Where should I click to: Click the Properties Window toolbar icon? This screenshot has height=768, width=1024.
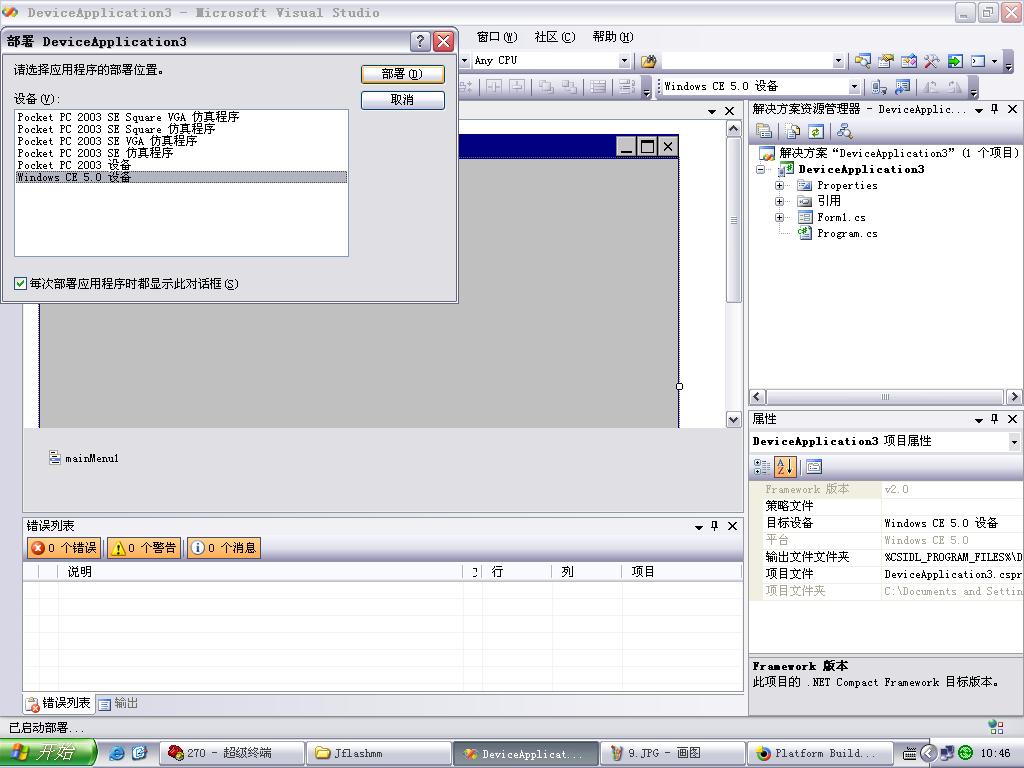click(886, 61)
